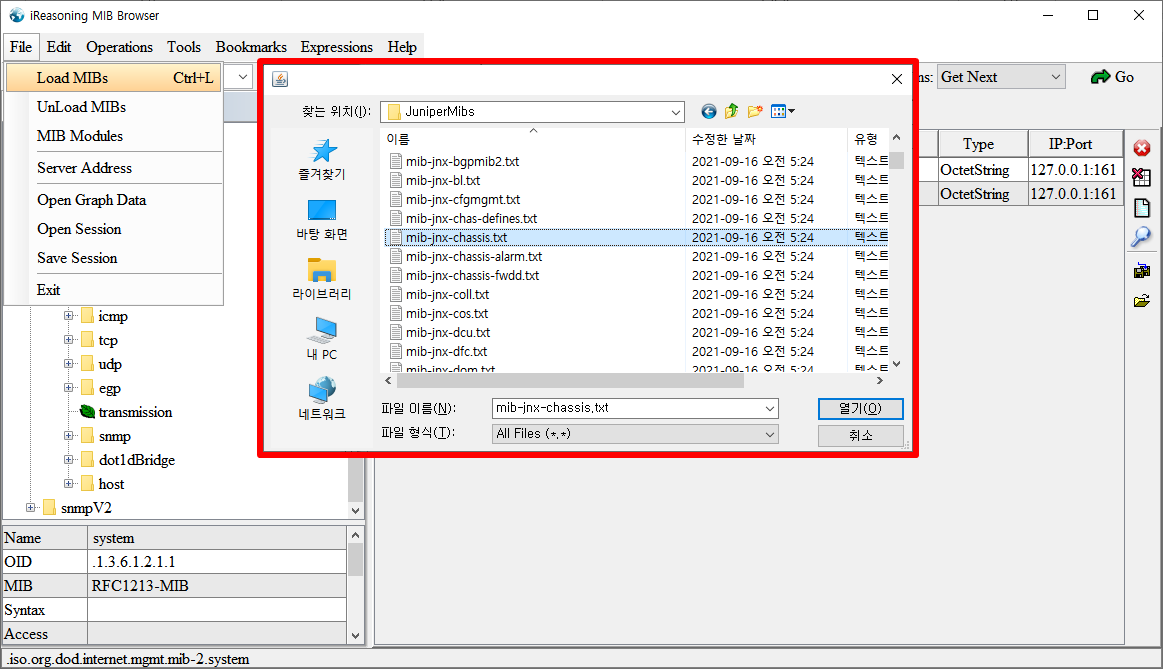
Task: Click MIB tree scrollbar down arrow
Action: point(355,510)
